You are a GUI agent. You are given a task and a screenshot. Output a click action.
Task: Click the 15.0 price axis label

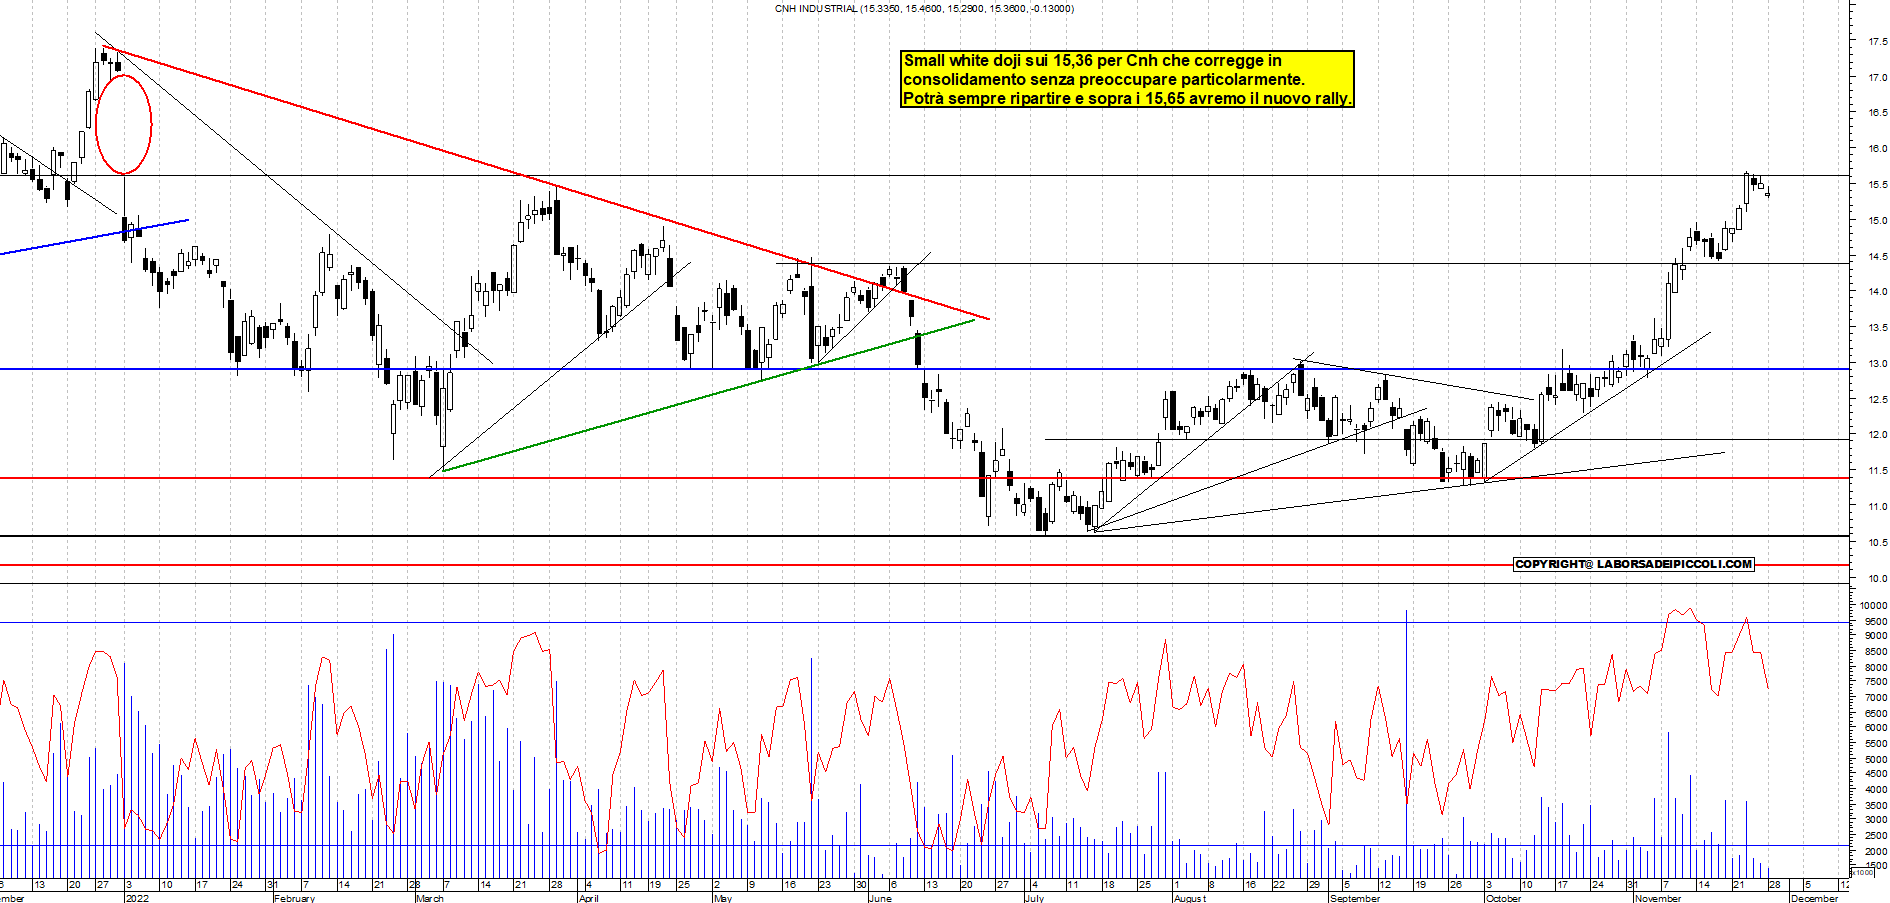(x=1877, y=221)
